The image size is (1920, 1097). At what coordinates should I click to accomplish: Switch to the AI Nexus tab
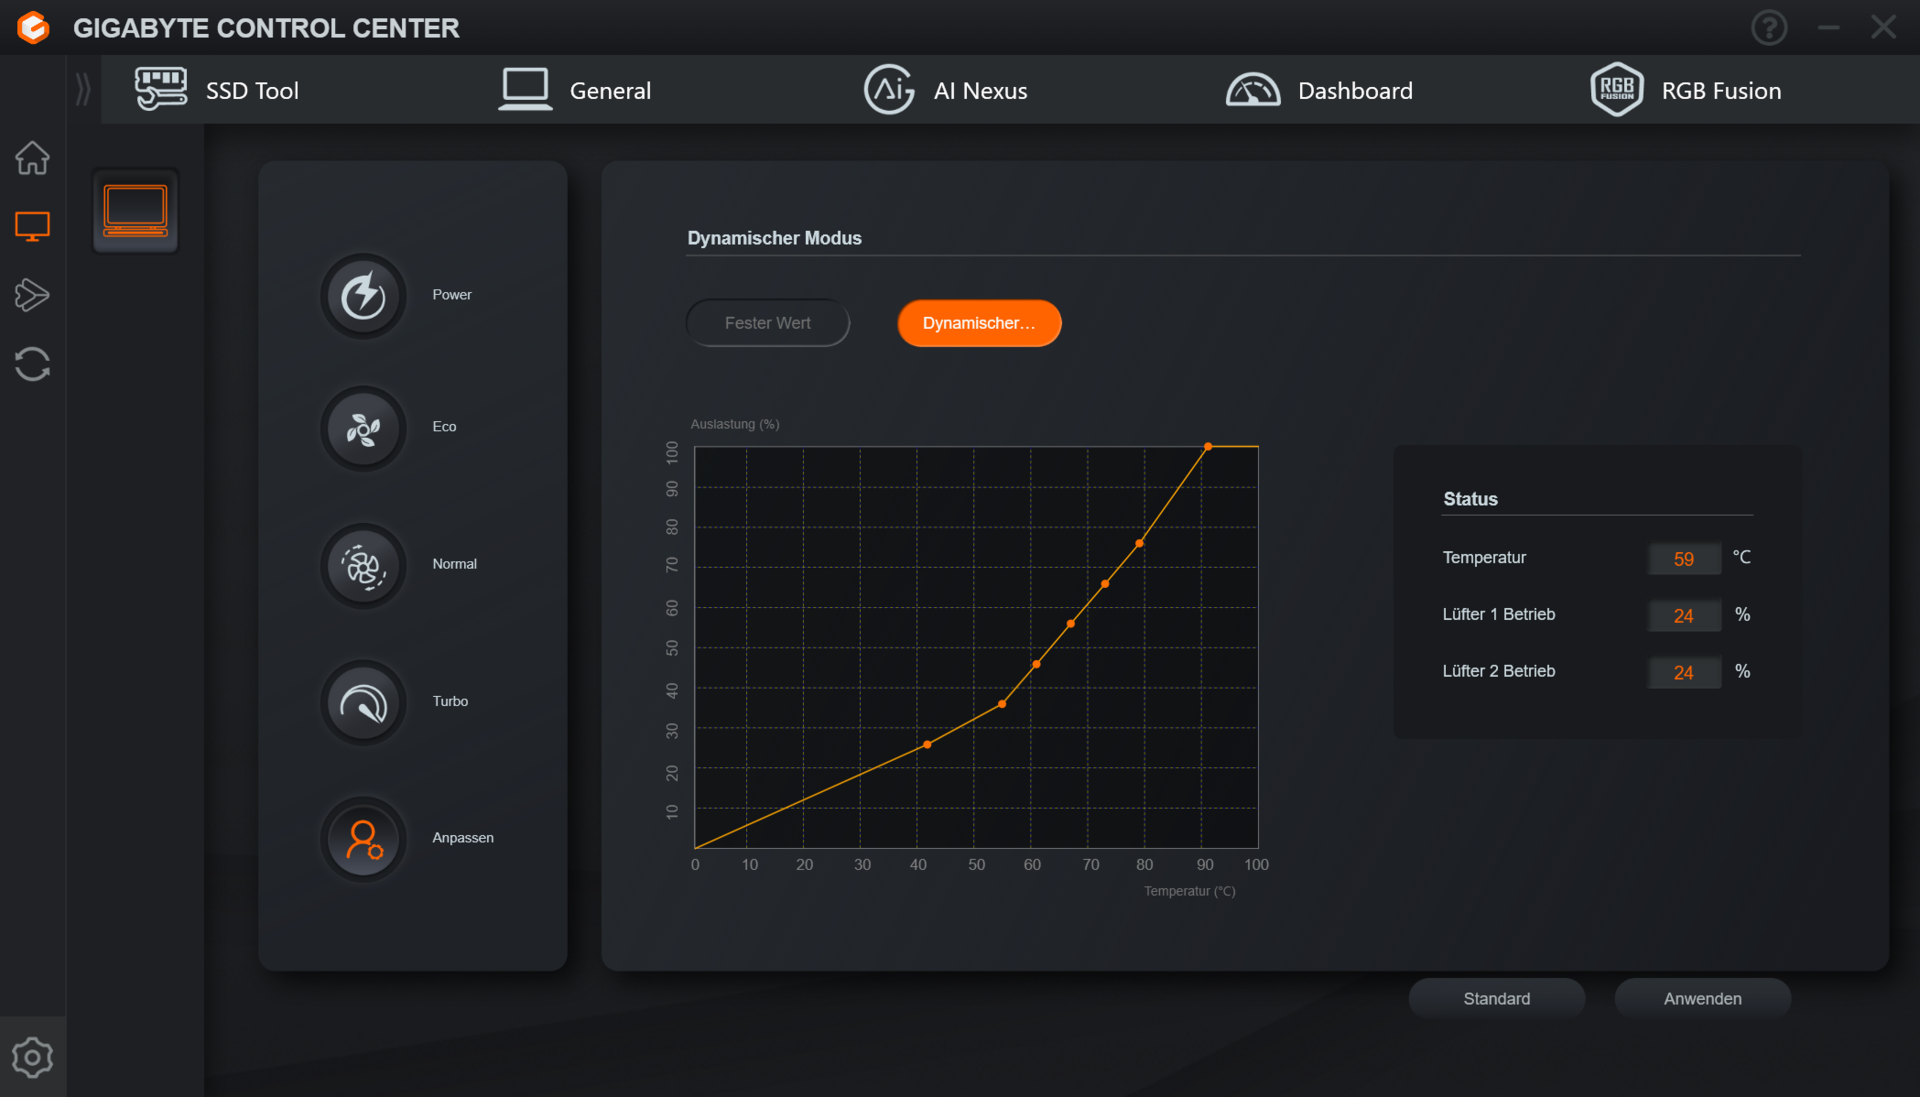click(x=945, y=90)
